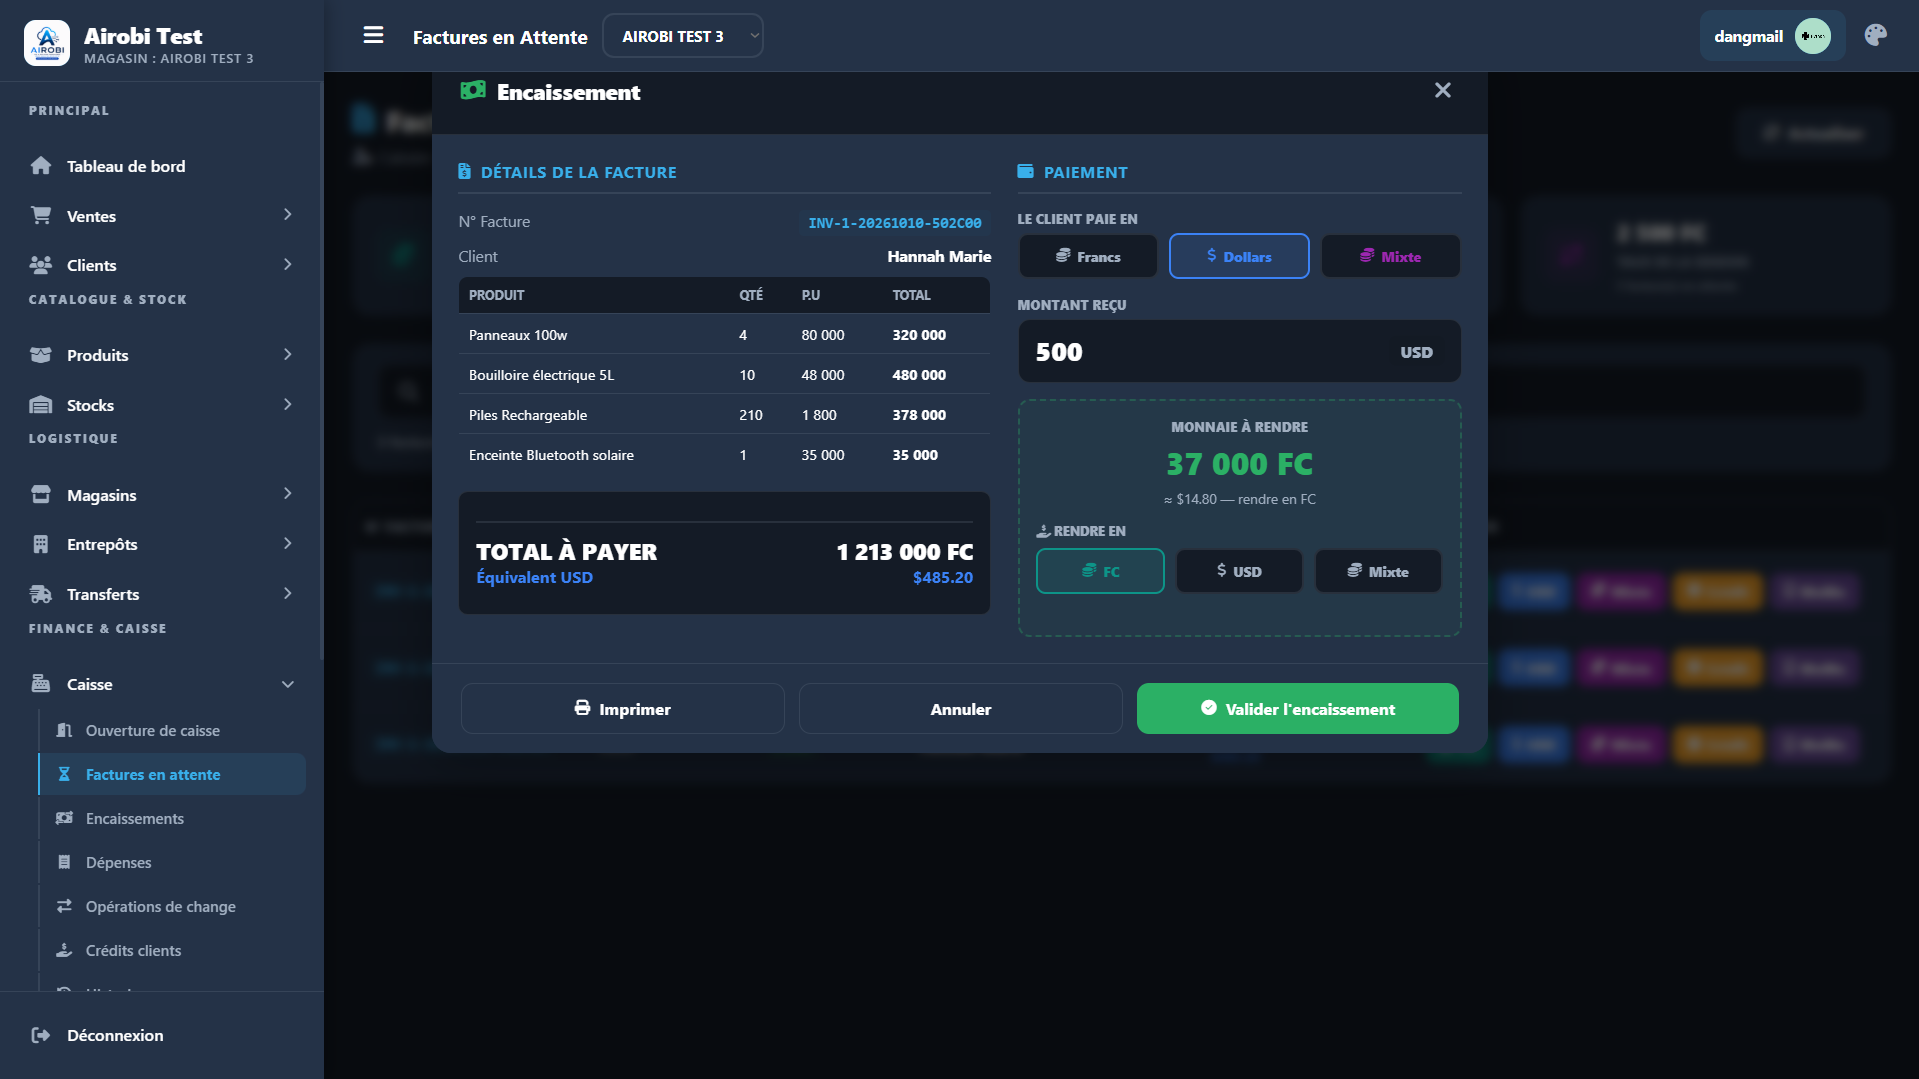Click the Imprimer button

622,708
